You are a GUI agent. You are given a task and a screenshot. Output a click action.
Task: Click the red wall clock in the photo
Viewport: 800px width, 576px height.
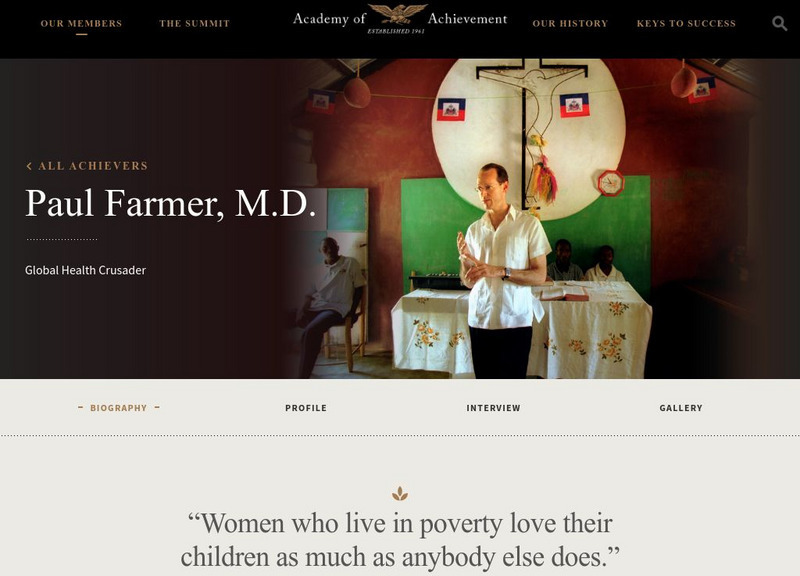point(611,183)
